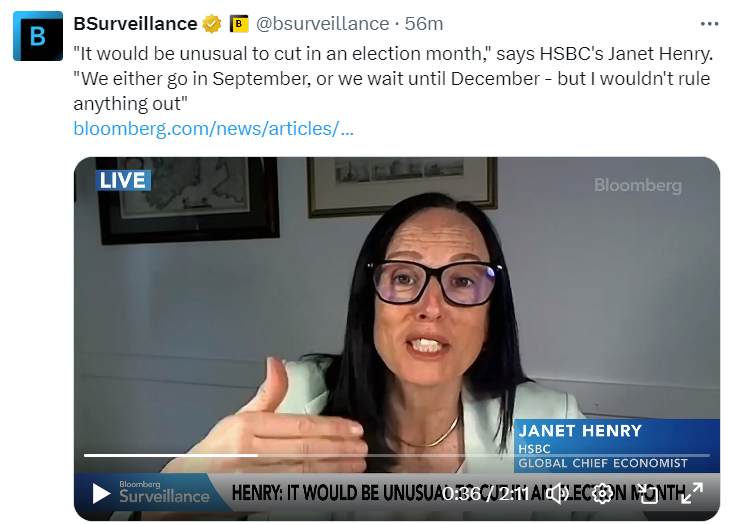Open the bloomberg.com/news/articles link
The image size is (734, 524).
pyautogui.click(x=213, y=128)
